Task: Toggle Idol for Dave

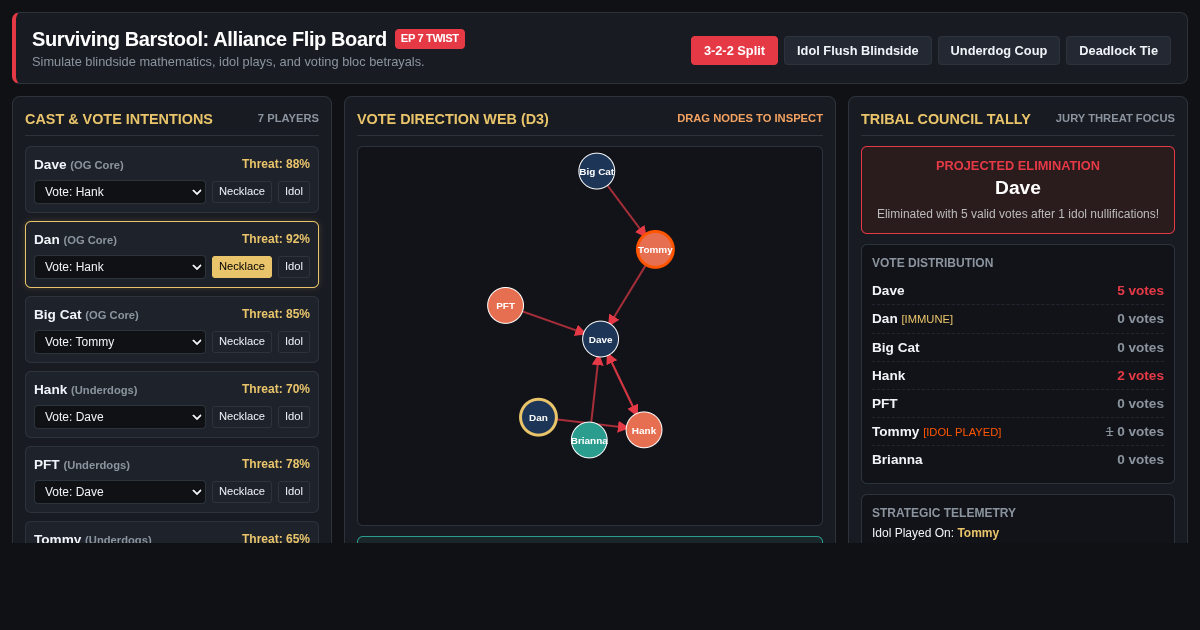Action: pyautogui.click(x=294, y=192)
